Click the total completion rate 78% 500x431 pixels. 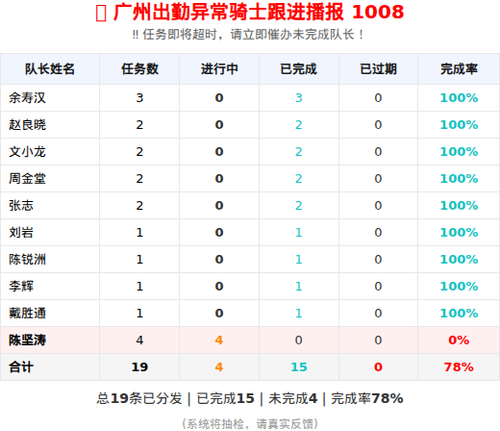coord(459,367)
